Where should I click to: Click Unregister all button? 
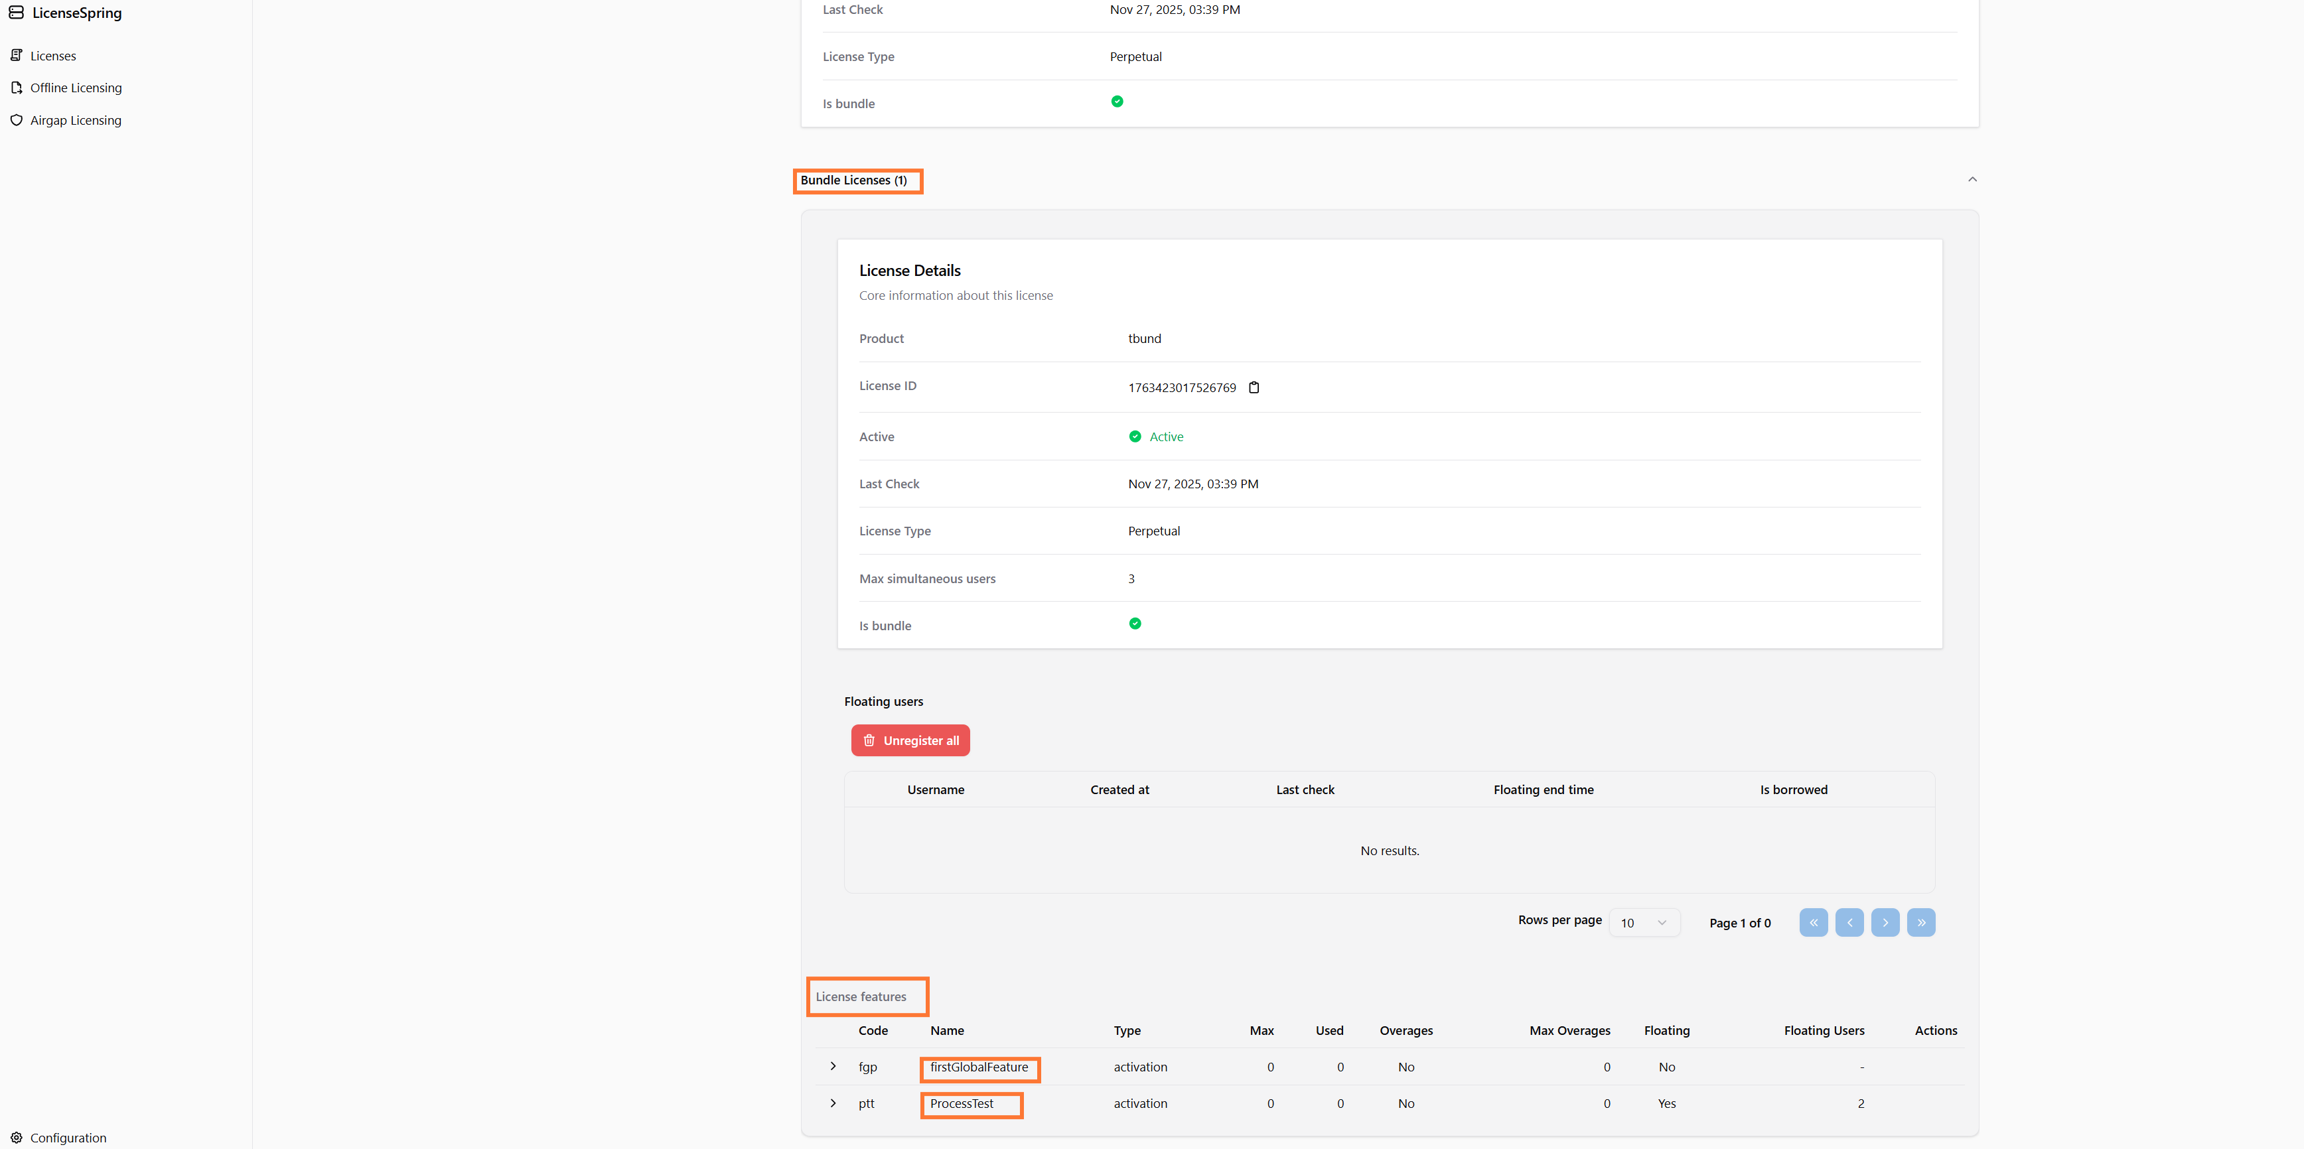[910, 740]
